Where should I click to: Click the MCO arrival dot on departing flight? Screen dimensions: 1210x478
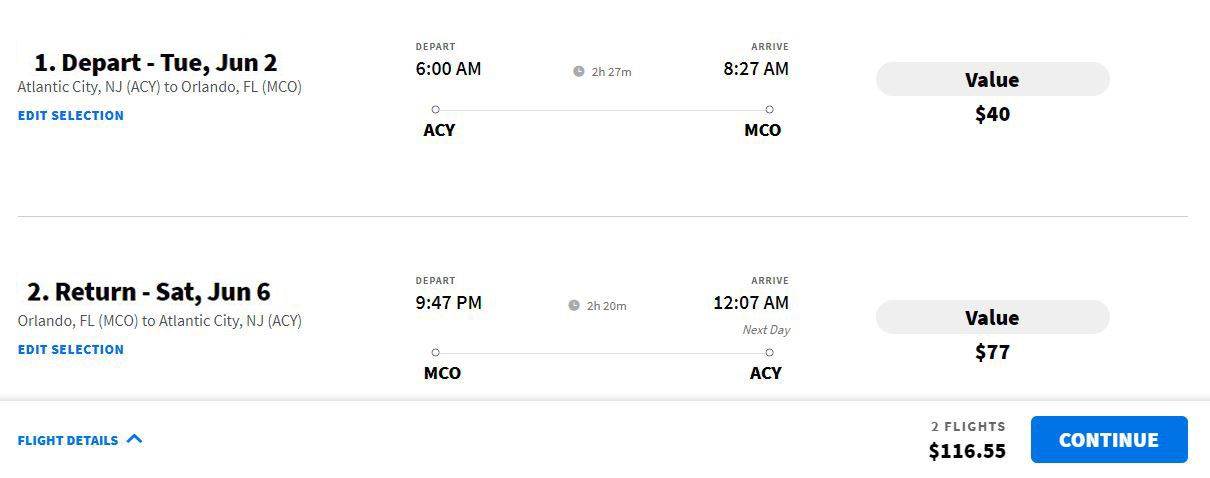pos(769,109)
